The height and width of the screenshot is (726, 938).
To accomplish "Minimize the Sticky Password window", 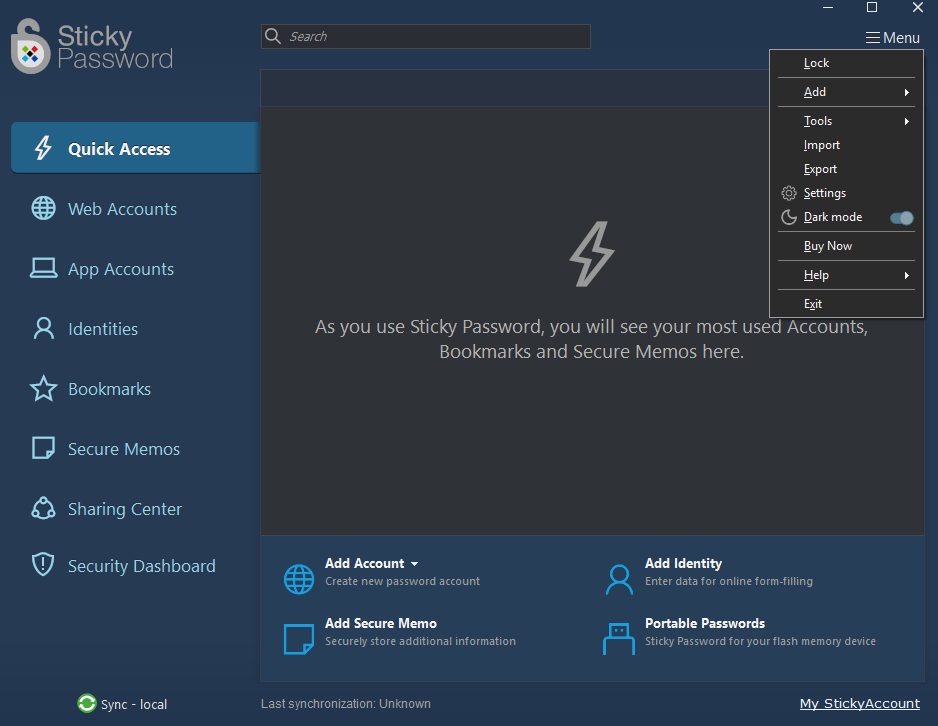I will [828, 7].
